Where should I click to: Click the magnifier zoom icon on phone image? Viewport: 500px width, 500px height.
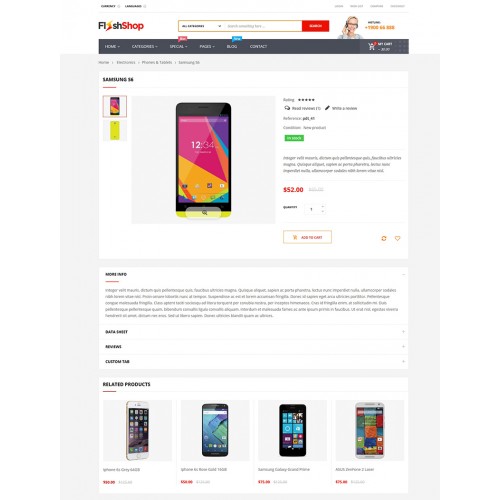pos(204,213)
